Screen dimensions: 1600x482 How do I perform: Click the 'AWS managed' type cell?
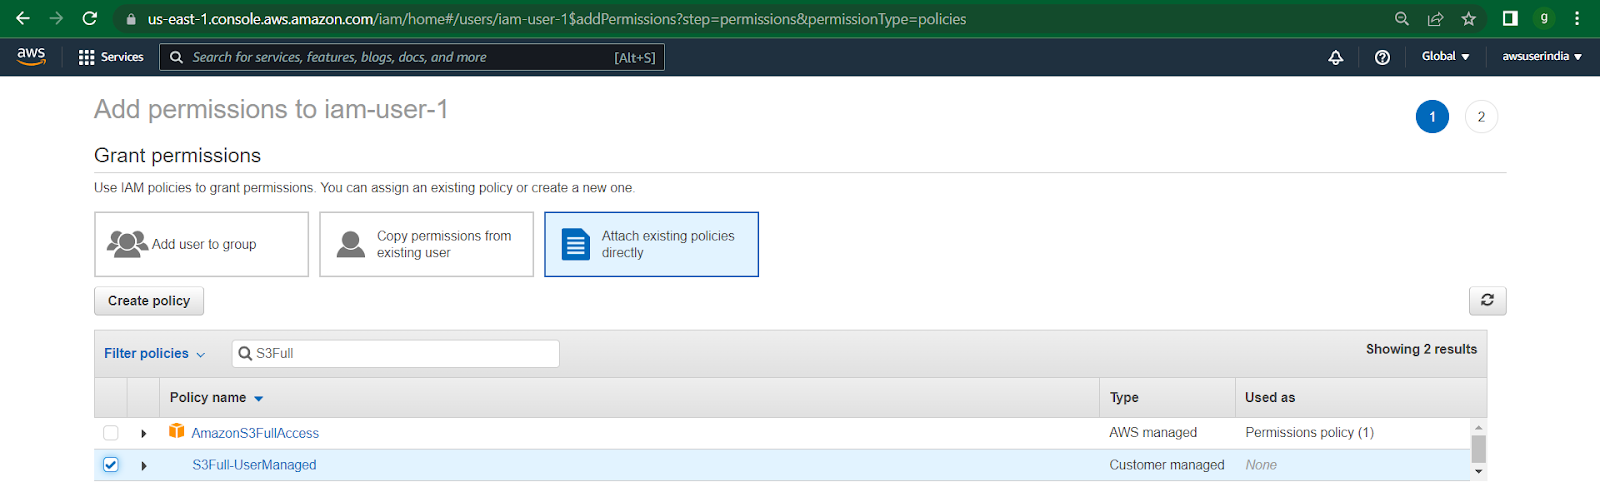tap(1153, 432)
